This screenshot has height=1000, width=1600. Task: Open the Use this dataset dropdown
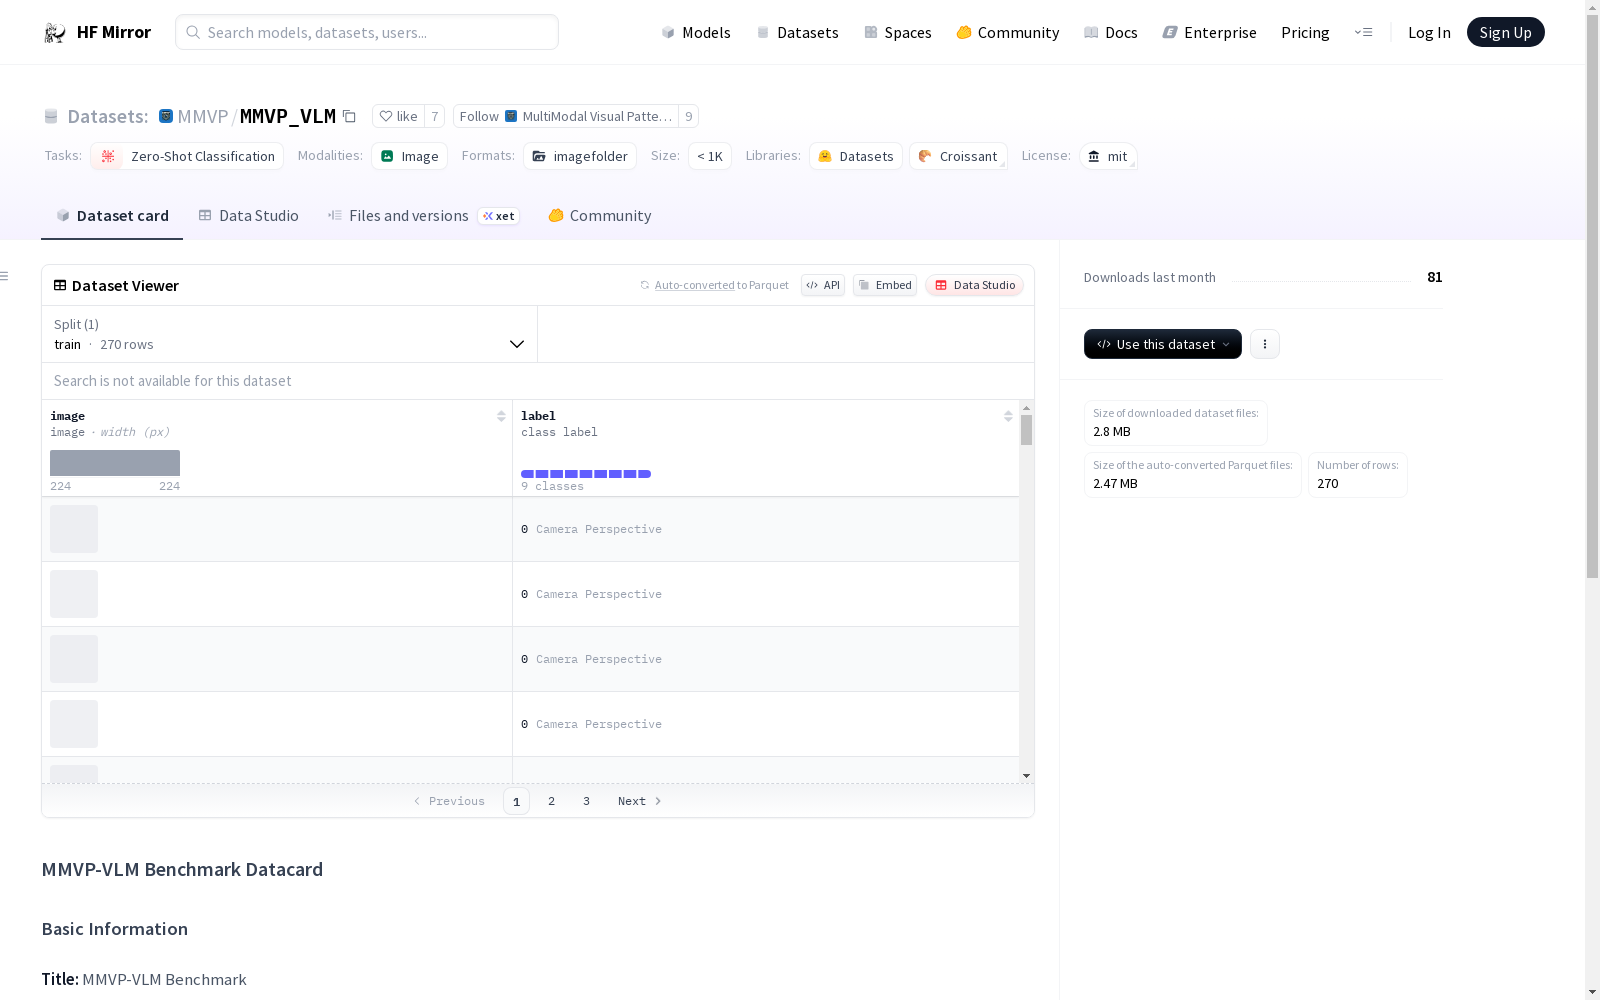[1163, 344]
